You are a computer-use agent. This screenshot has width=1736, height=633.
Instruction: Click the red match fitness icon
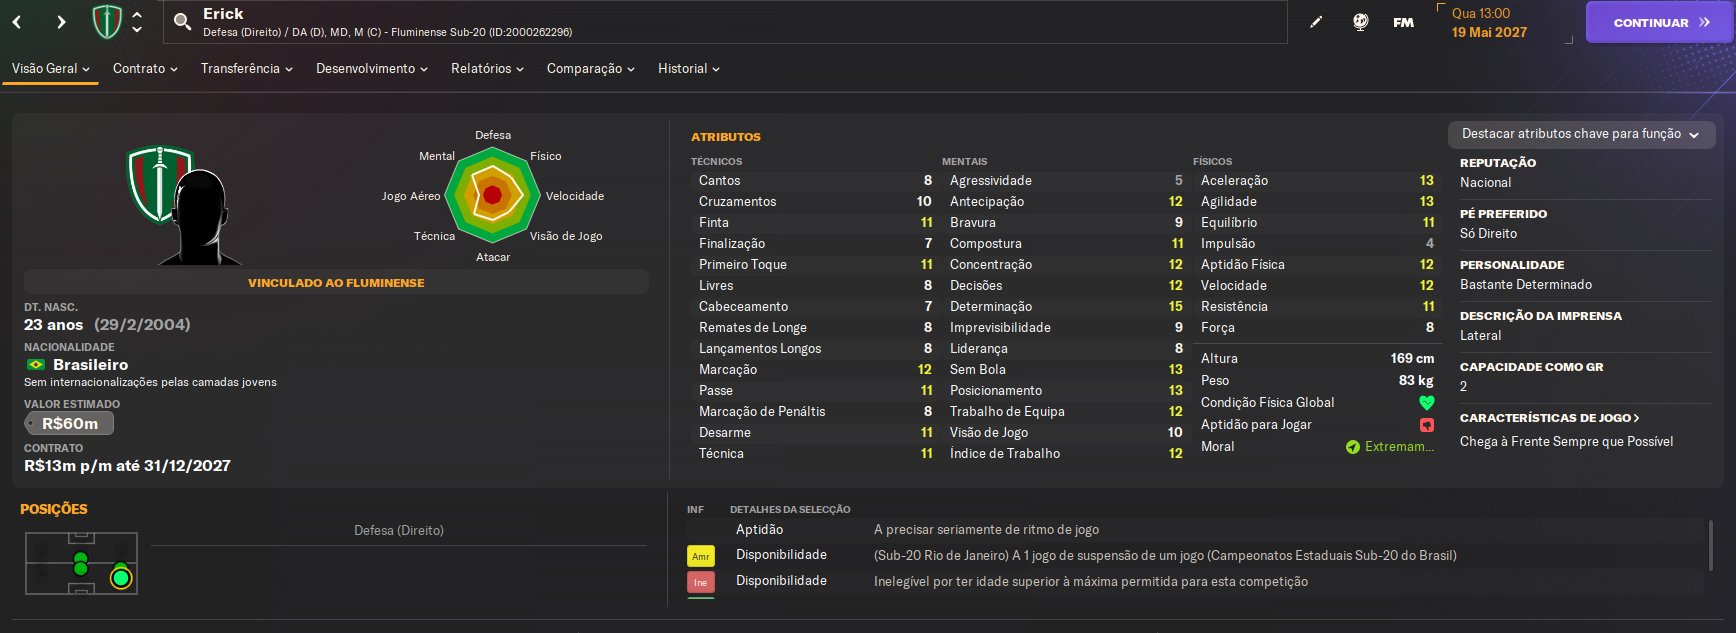1426,425
